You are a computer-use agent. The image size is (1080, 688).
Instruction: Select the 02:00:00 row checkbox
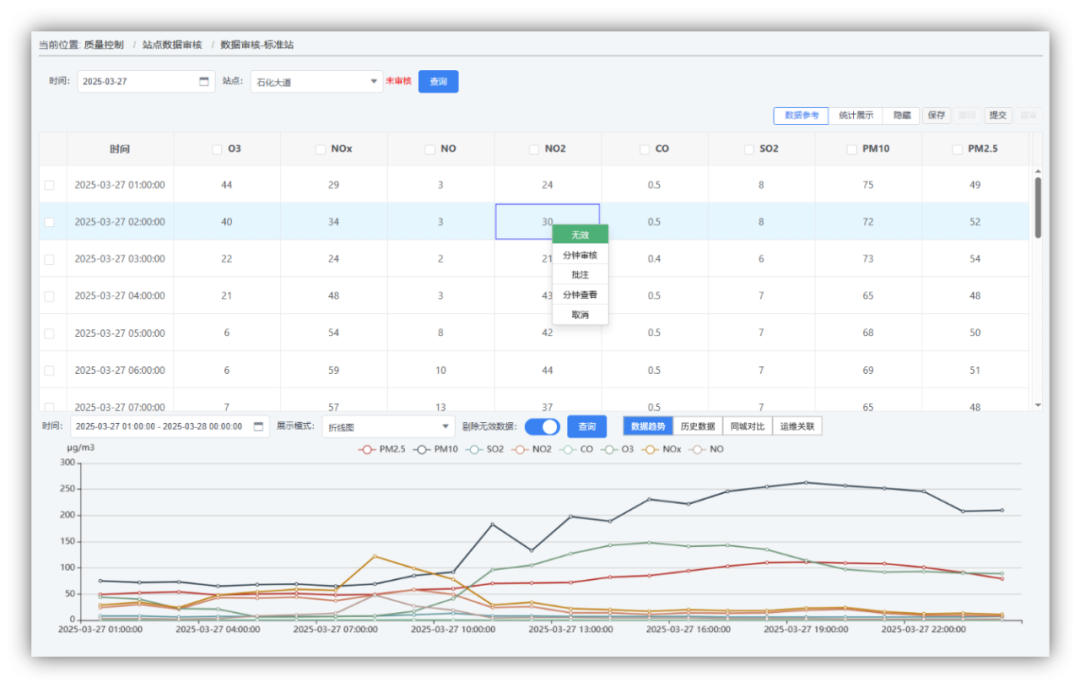click(50, 222)
